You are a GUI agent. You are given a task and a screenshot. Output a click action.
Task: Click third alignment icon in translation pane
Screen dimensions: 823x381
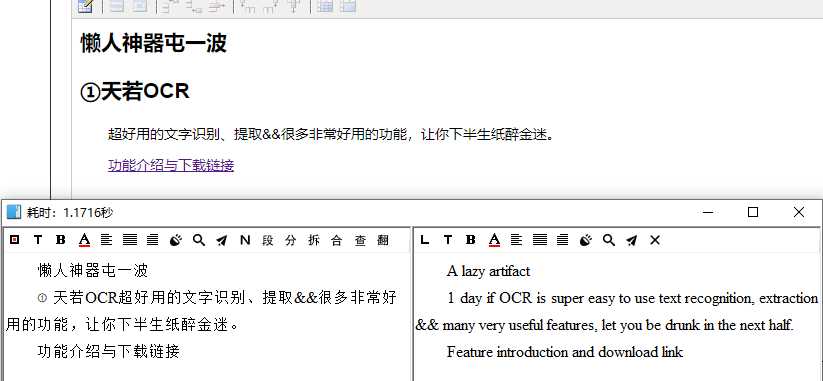tap(562, 240)
